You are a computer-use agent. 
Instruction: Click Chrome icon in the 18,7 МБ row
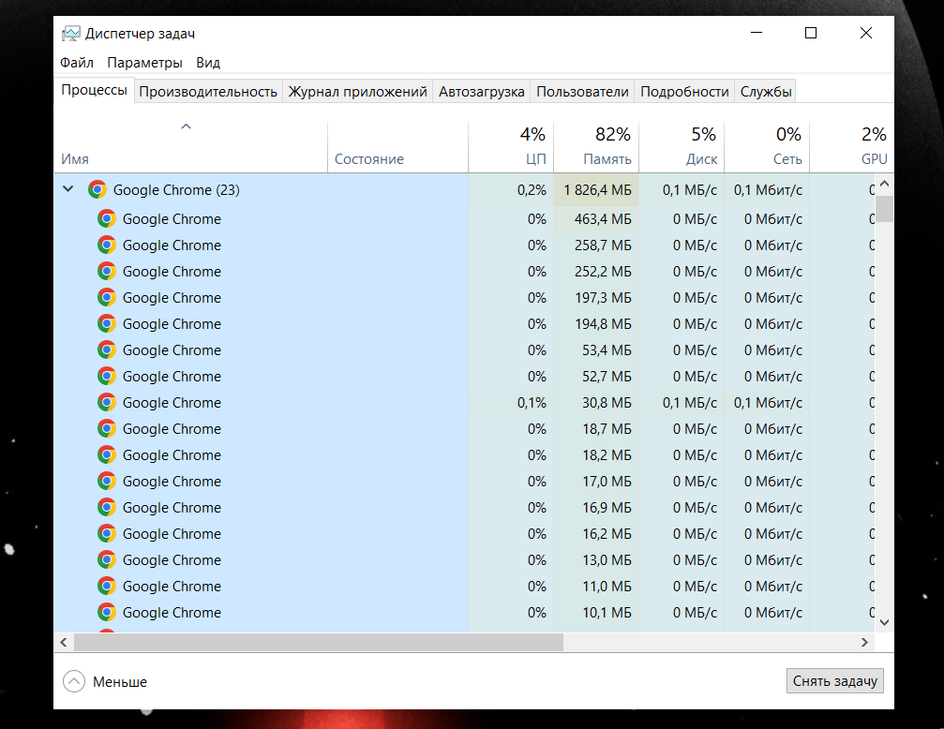[x=107, y=429]
